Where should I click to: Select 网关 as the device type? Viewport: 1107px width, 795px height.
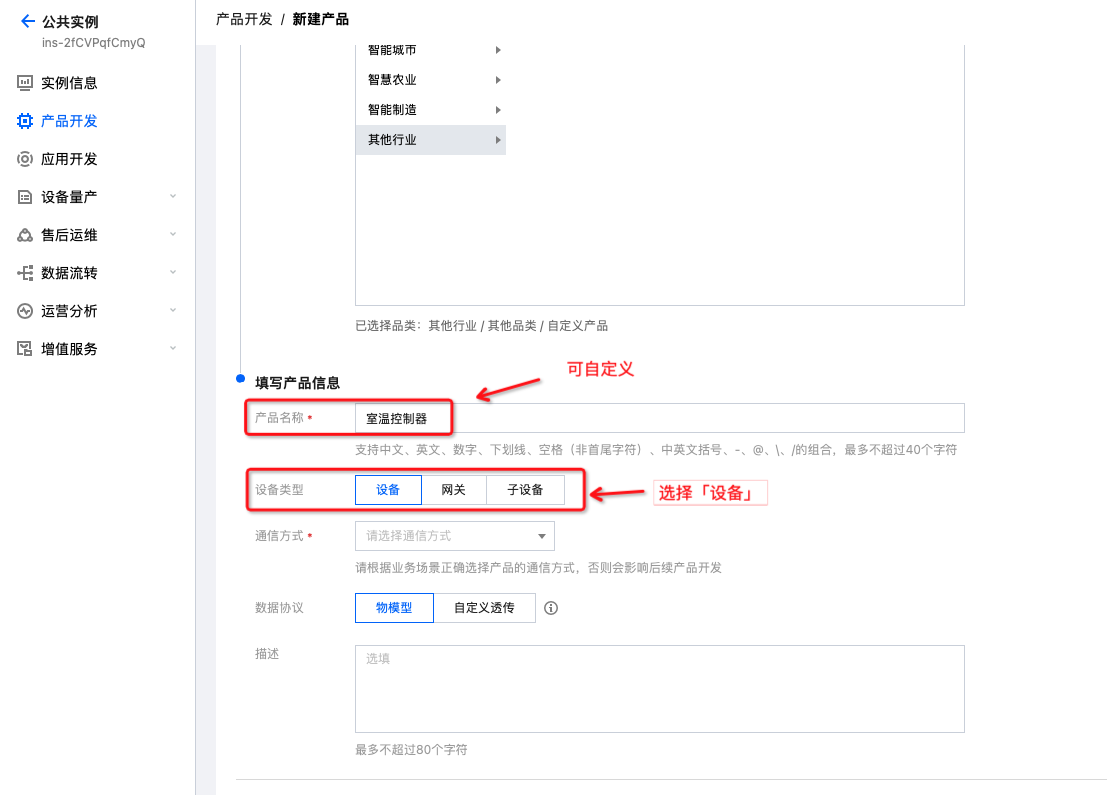453,490
